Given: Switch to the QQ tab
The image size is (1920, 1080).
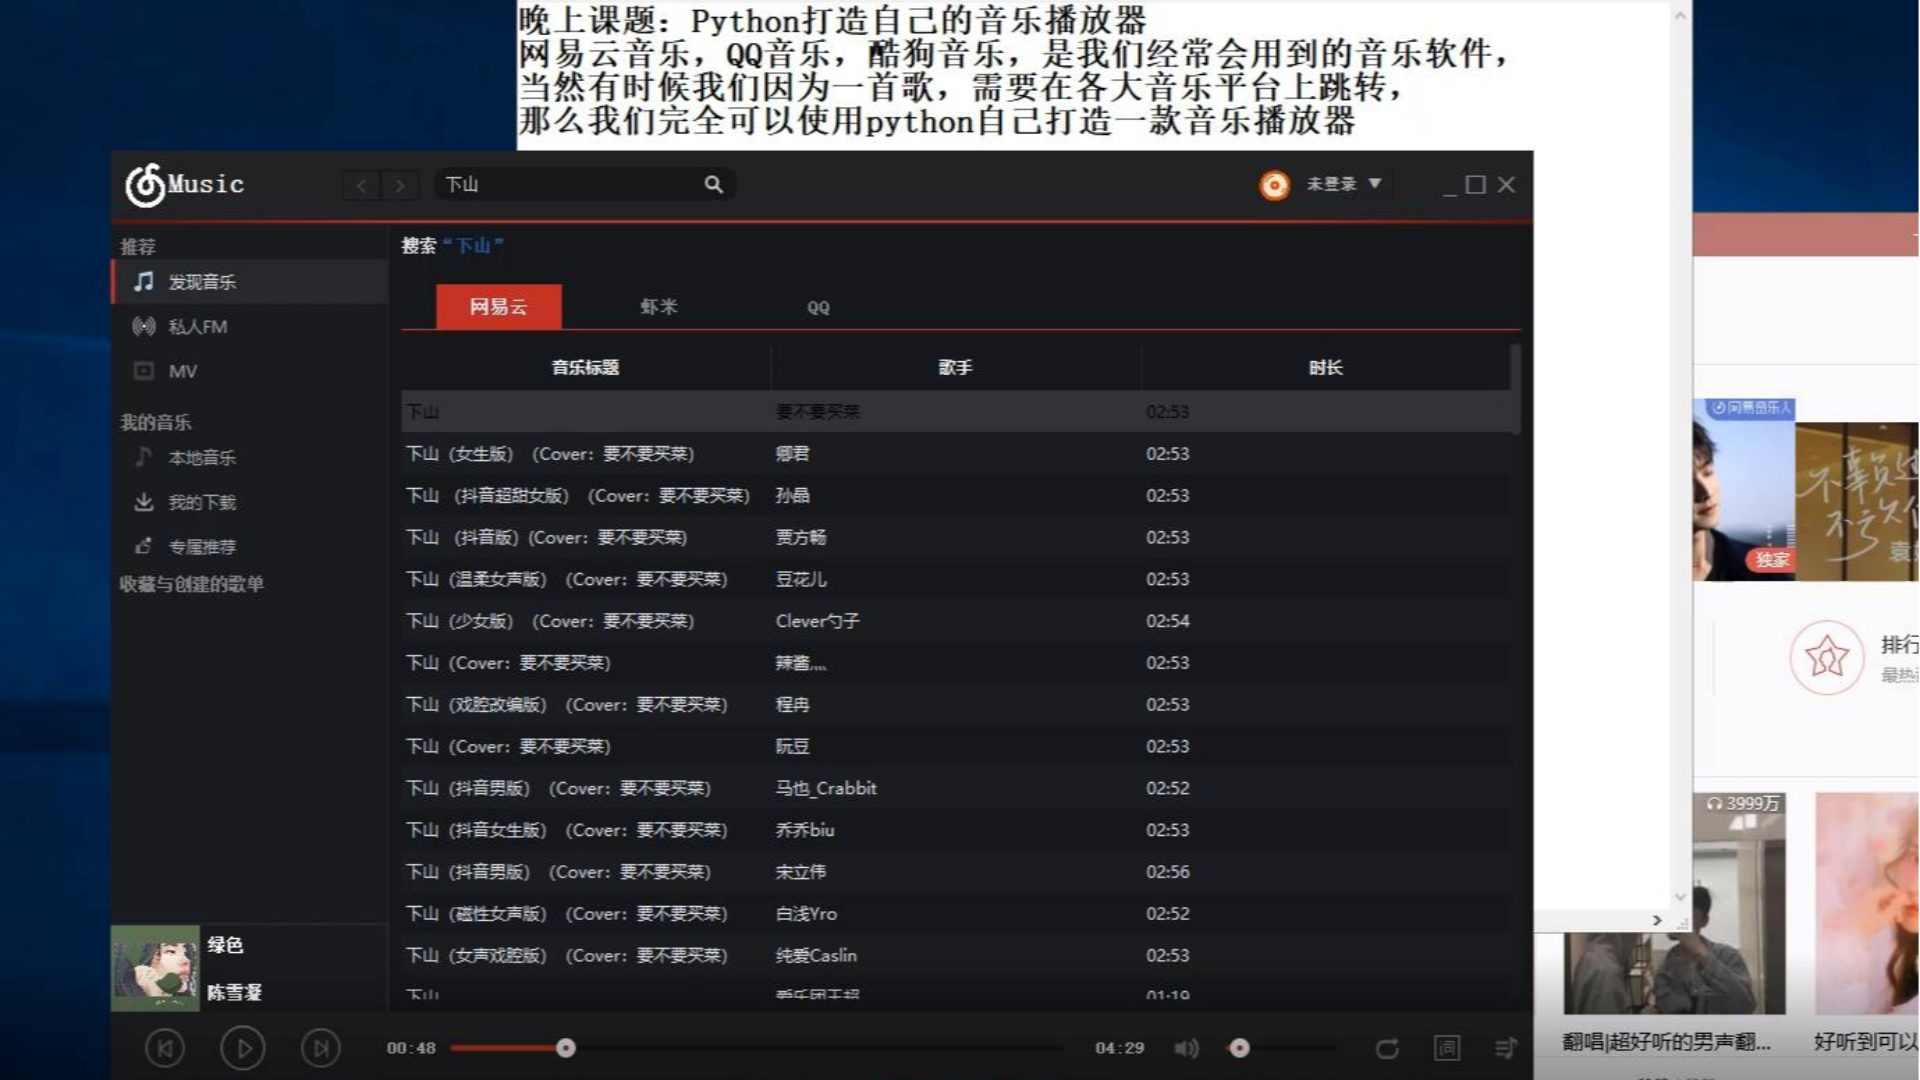Looking at the screenshot, I should (818, 307).
